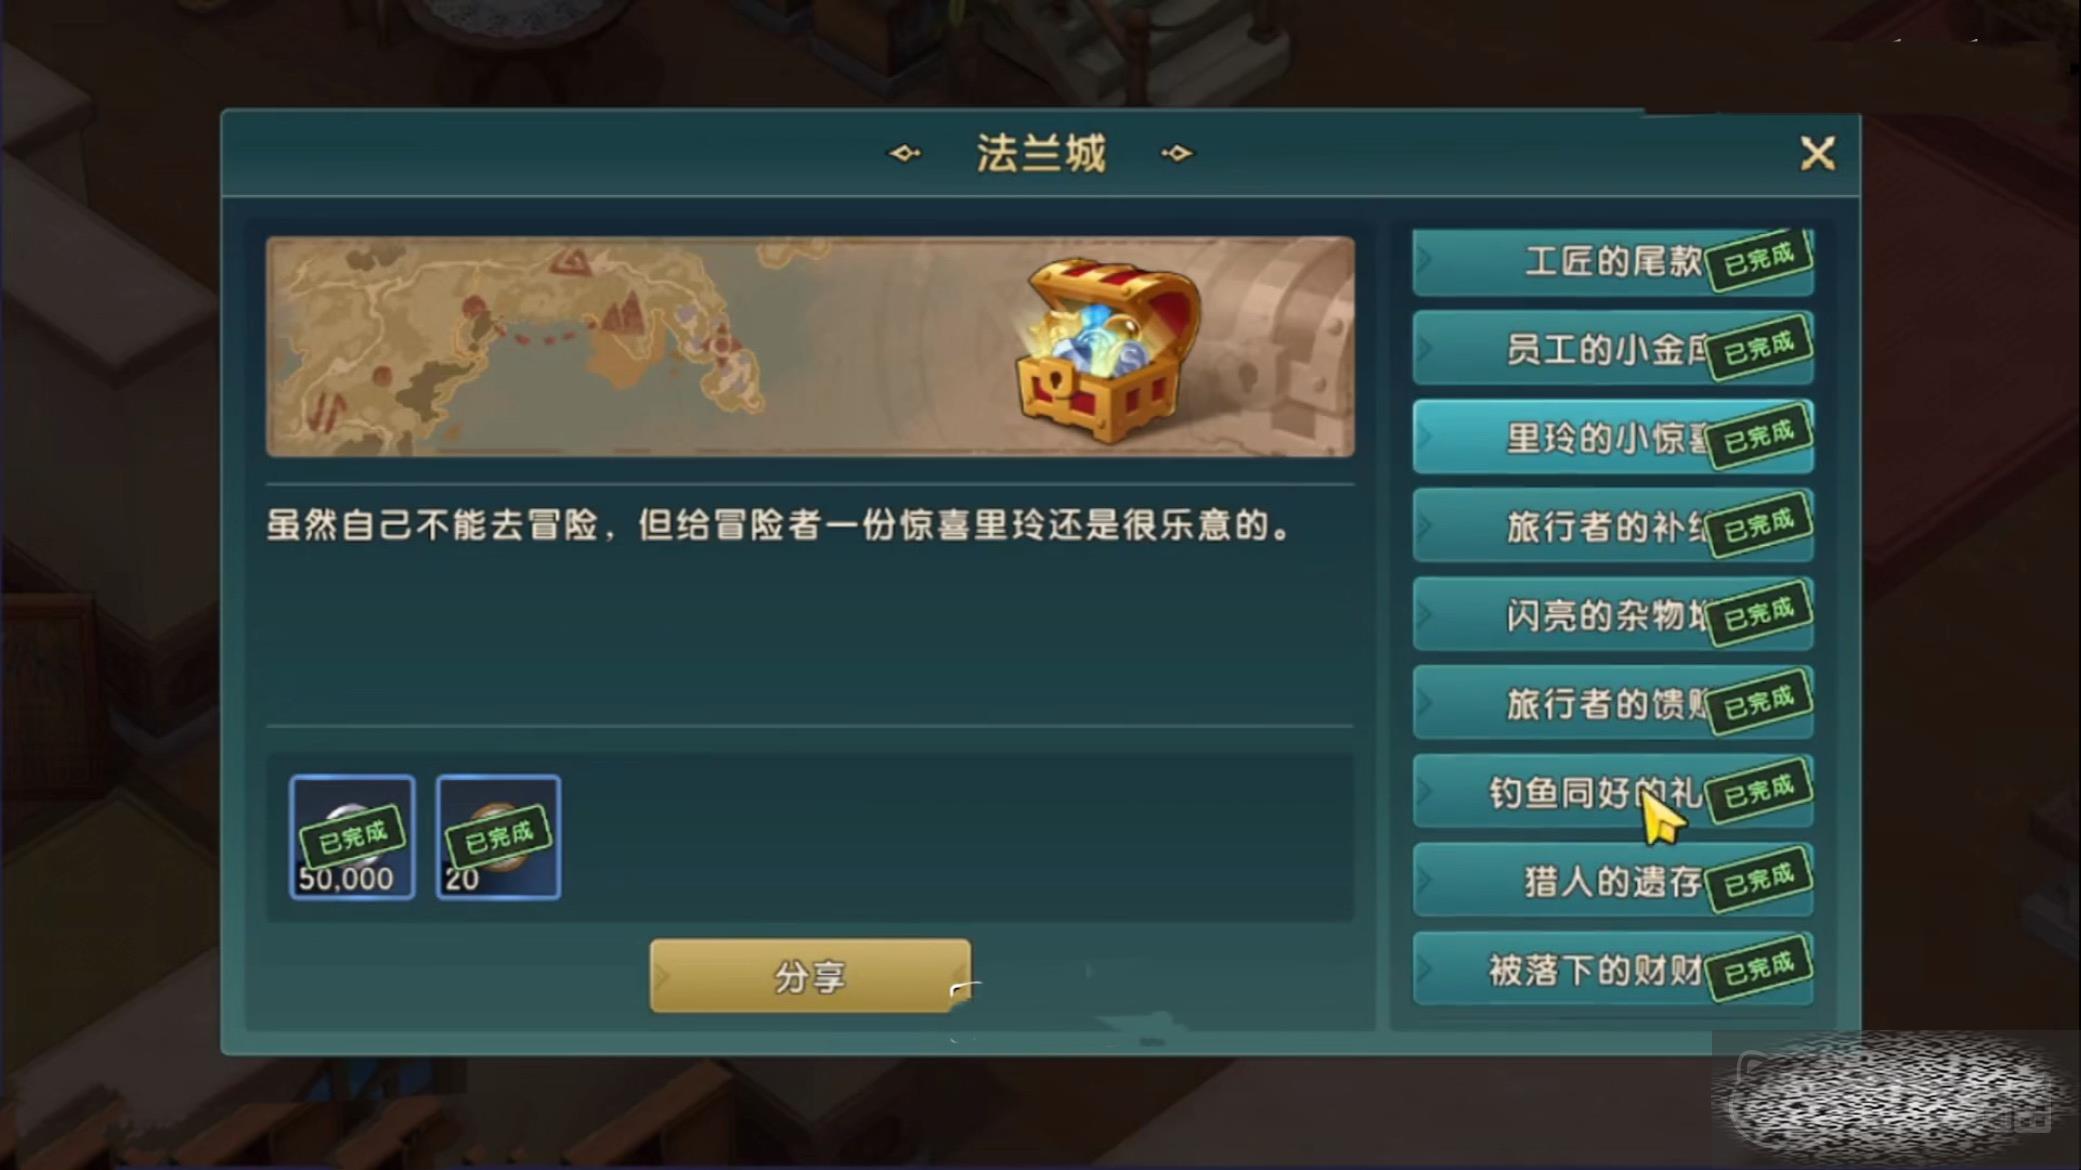
Task: Click the bronze coin 20 reward icon
Action: click(498, 837)
